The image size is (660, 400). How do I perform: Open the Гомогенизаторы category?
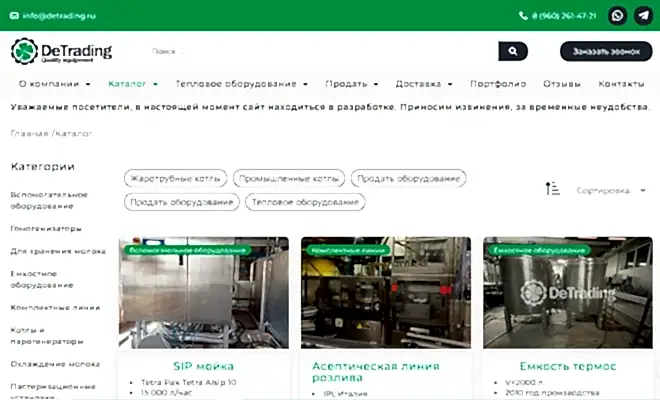(x=46, y=229)
